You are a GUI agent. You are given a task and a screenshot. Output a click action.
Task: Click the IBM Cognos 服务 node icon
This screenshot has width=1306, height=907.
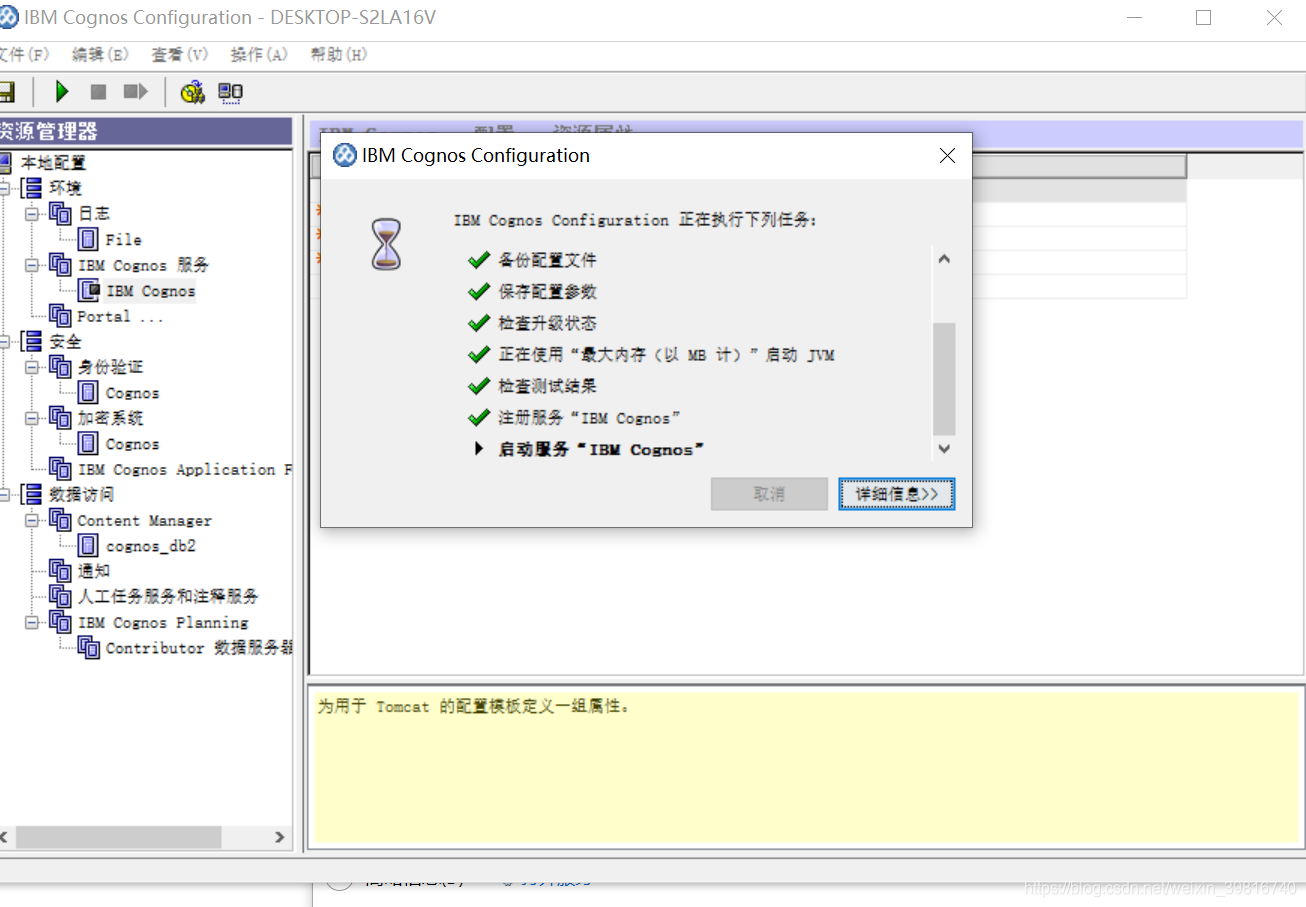(60, 265)
